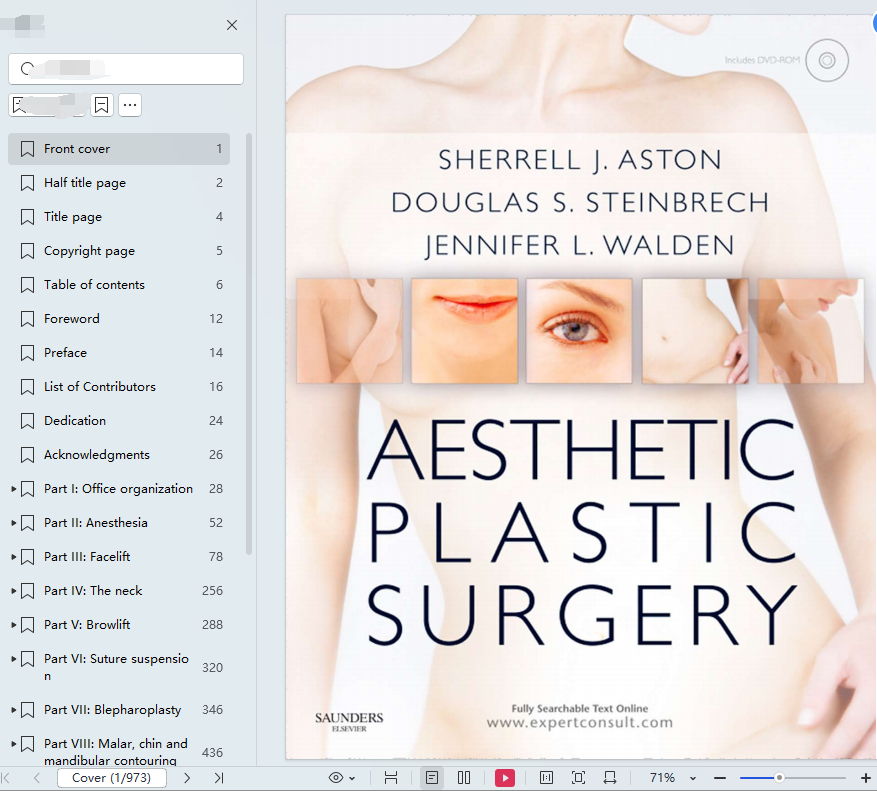
Task: Click the zoom slider handle
Action: coord(779,778)
